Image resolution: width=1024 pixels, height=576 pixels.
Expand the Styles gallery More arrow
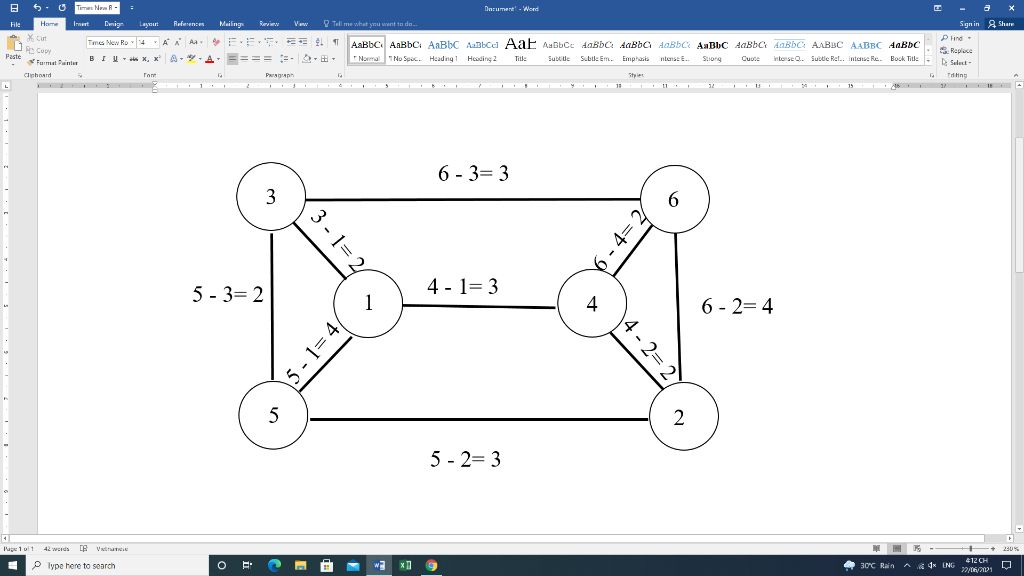(929, 61)
